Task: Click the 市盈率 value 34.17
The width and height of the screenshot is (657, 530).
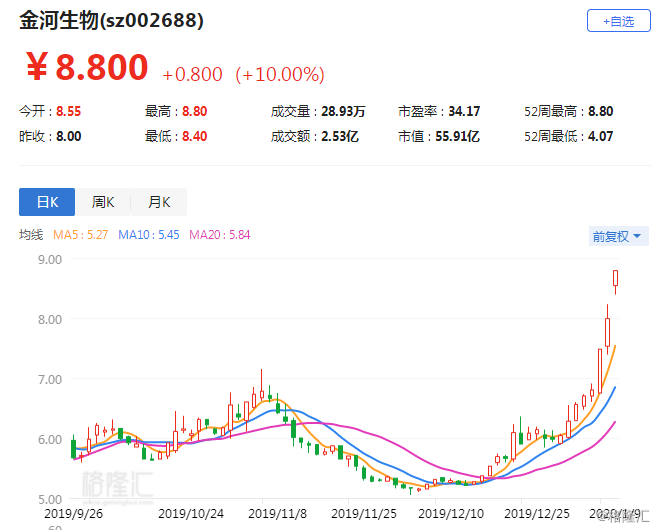Action: [x=464, y=111]
